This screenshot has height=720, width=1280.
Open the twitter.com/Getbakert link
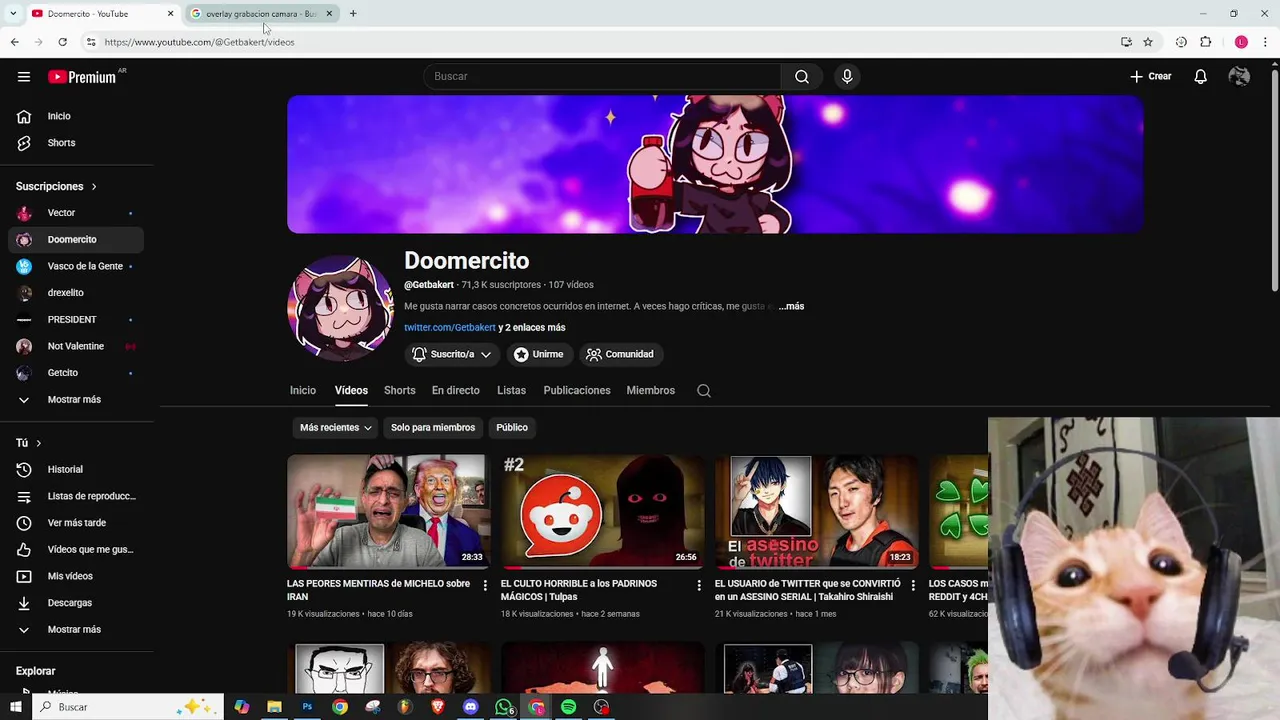tap(450, 328)
